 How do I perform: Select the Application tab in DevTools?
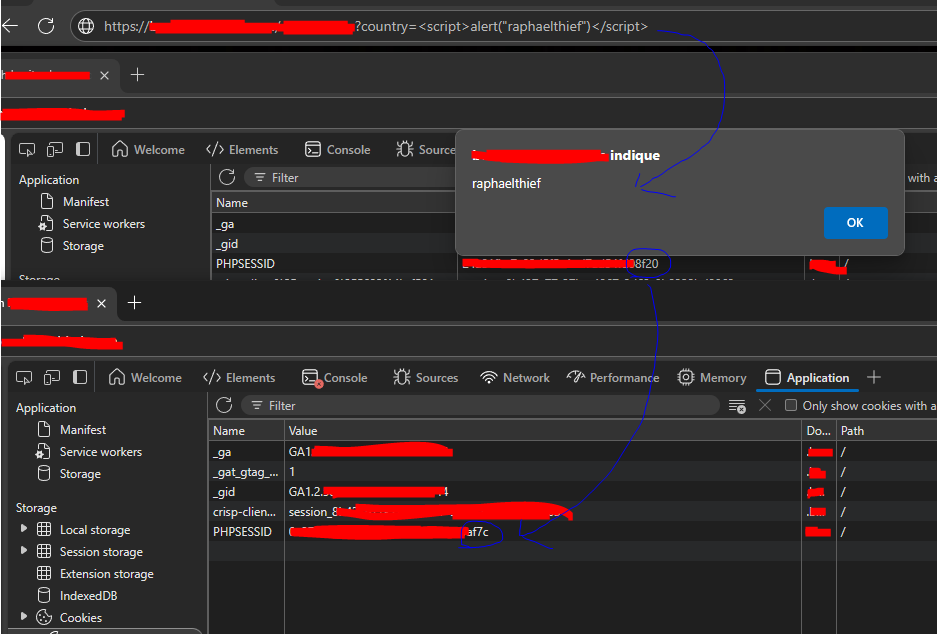pos(807,378)
